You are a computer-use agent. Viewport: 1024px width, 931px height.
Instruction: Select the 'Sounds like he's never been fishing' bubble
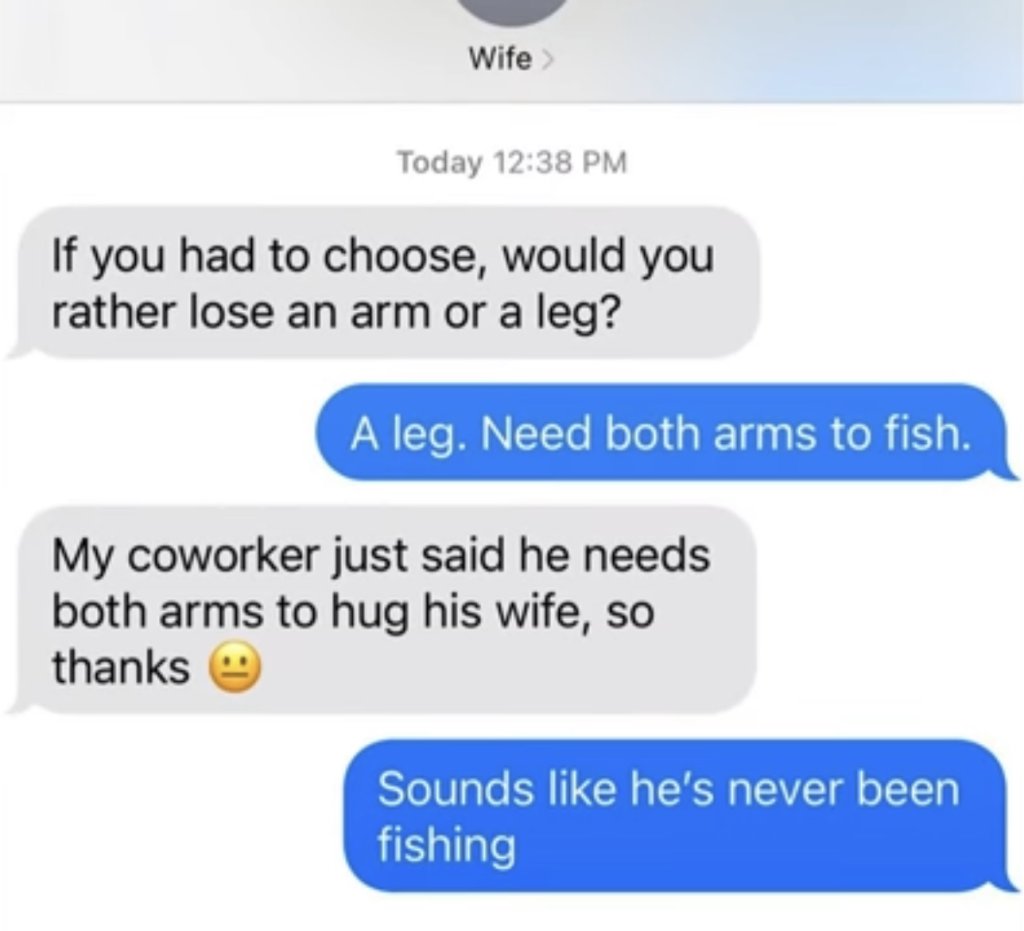(679, 815)
